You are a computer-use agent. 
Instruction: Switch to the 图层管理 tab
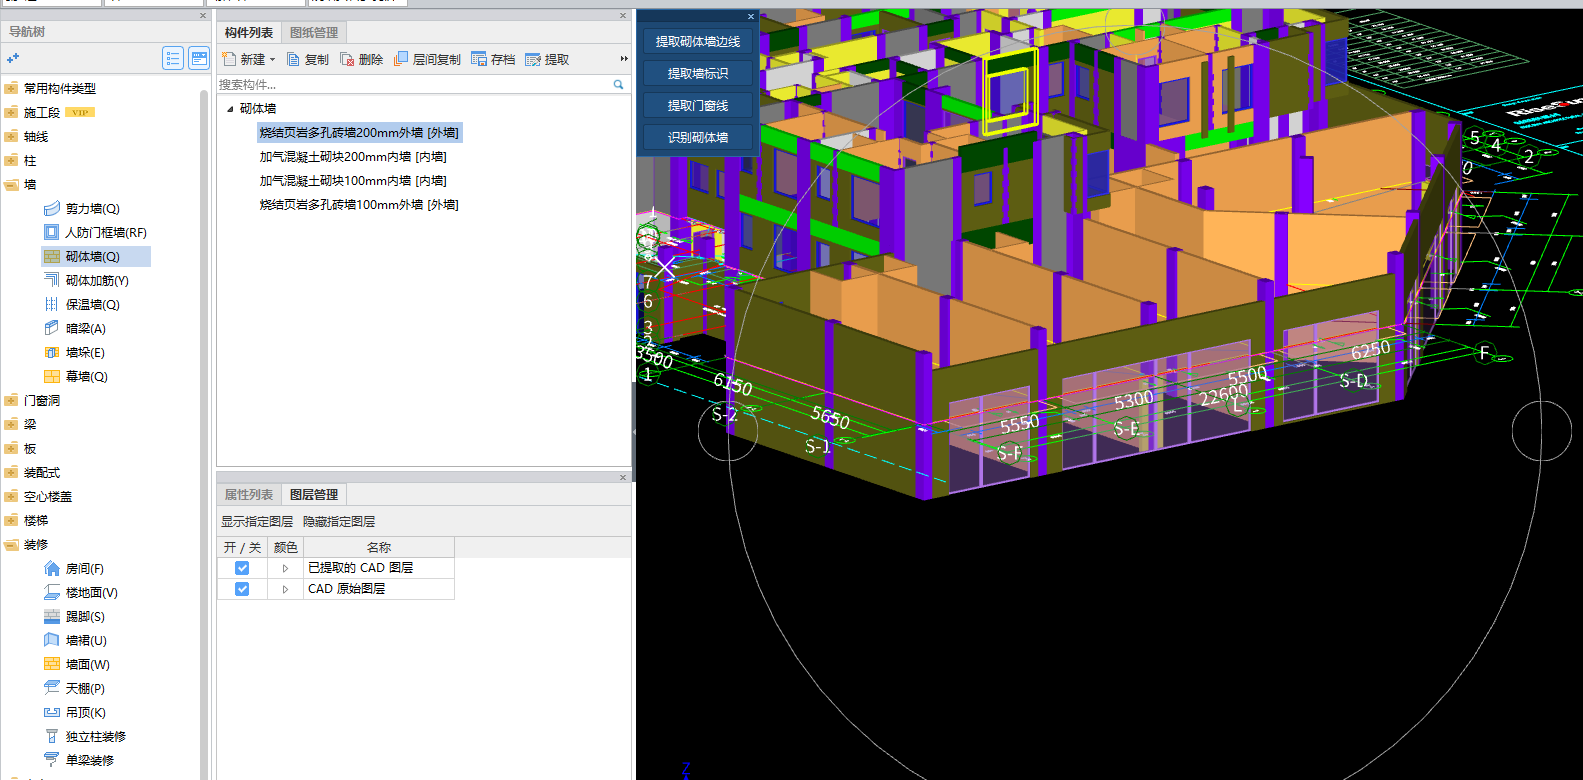(314, 495)
